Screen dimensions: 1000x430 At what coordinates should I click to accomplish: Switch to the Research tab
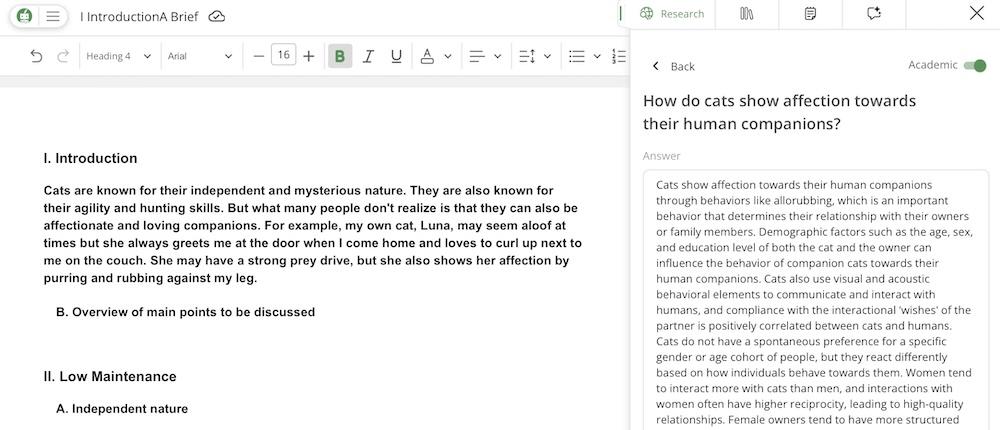coord(672,14)
